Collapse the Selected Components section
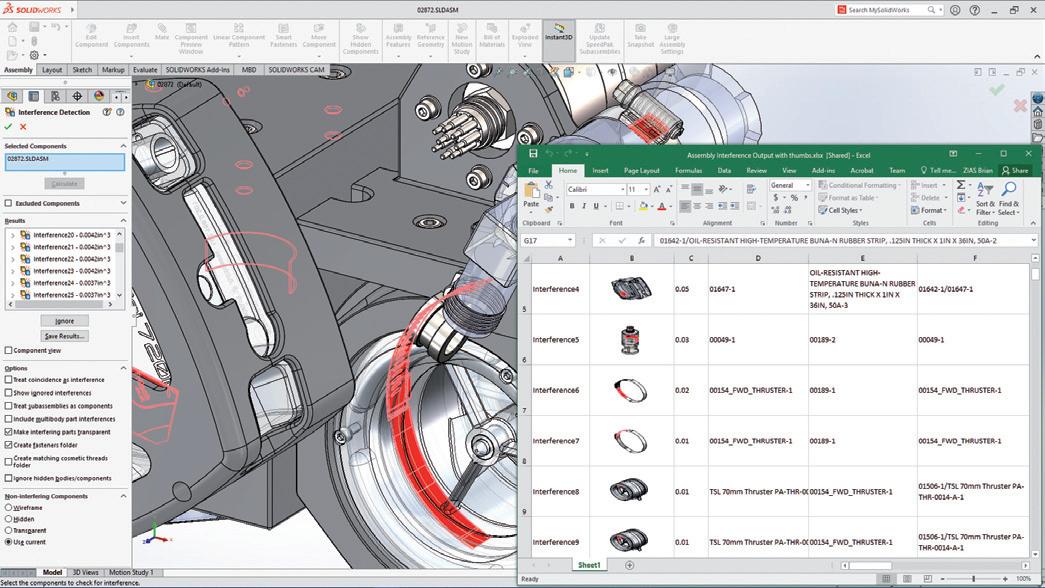The image size is (1045, 588). pyautogui.click(x=123, y=146)
